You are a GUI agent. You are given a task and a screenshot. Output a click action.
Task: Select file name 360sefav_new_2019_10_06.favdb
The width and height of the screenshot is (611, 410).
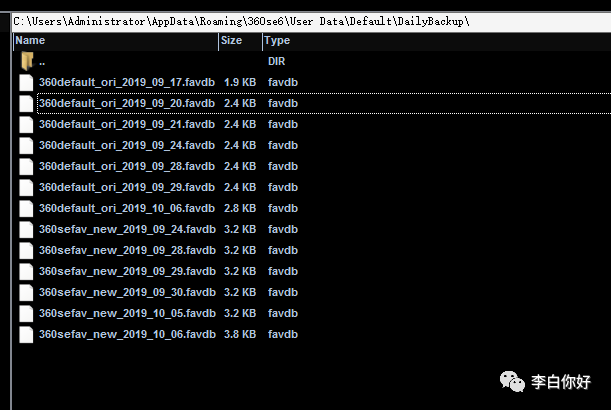coord(127,335)
